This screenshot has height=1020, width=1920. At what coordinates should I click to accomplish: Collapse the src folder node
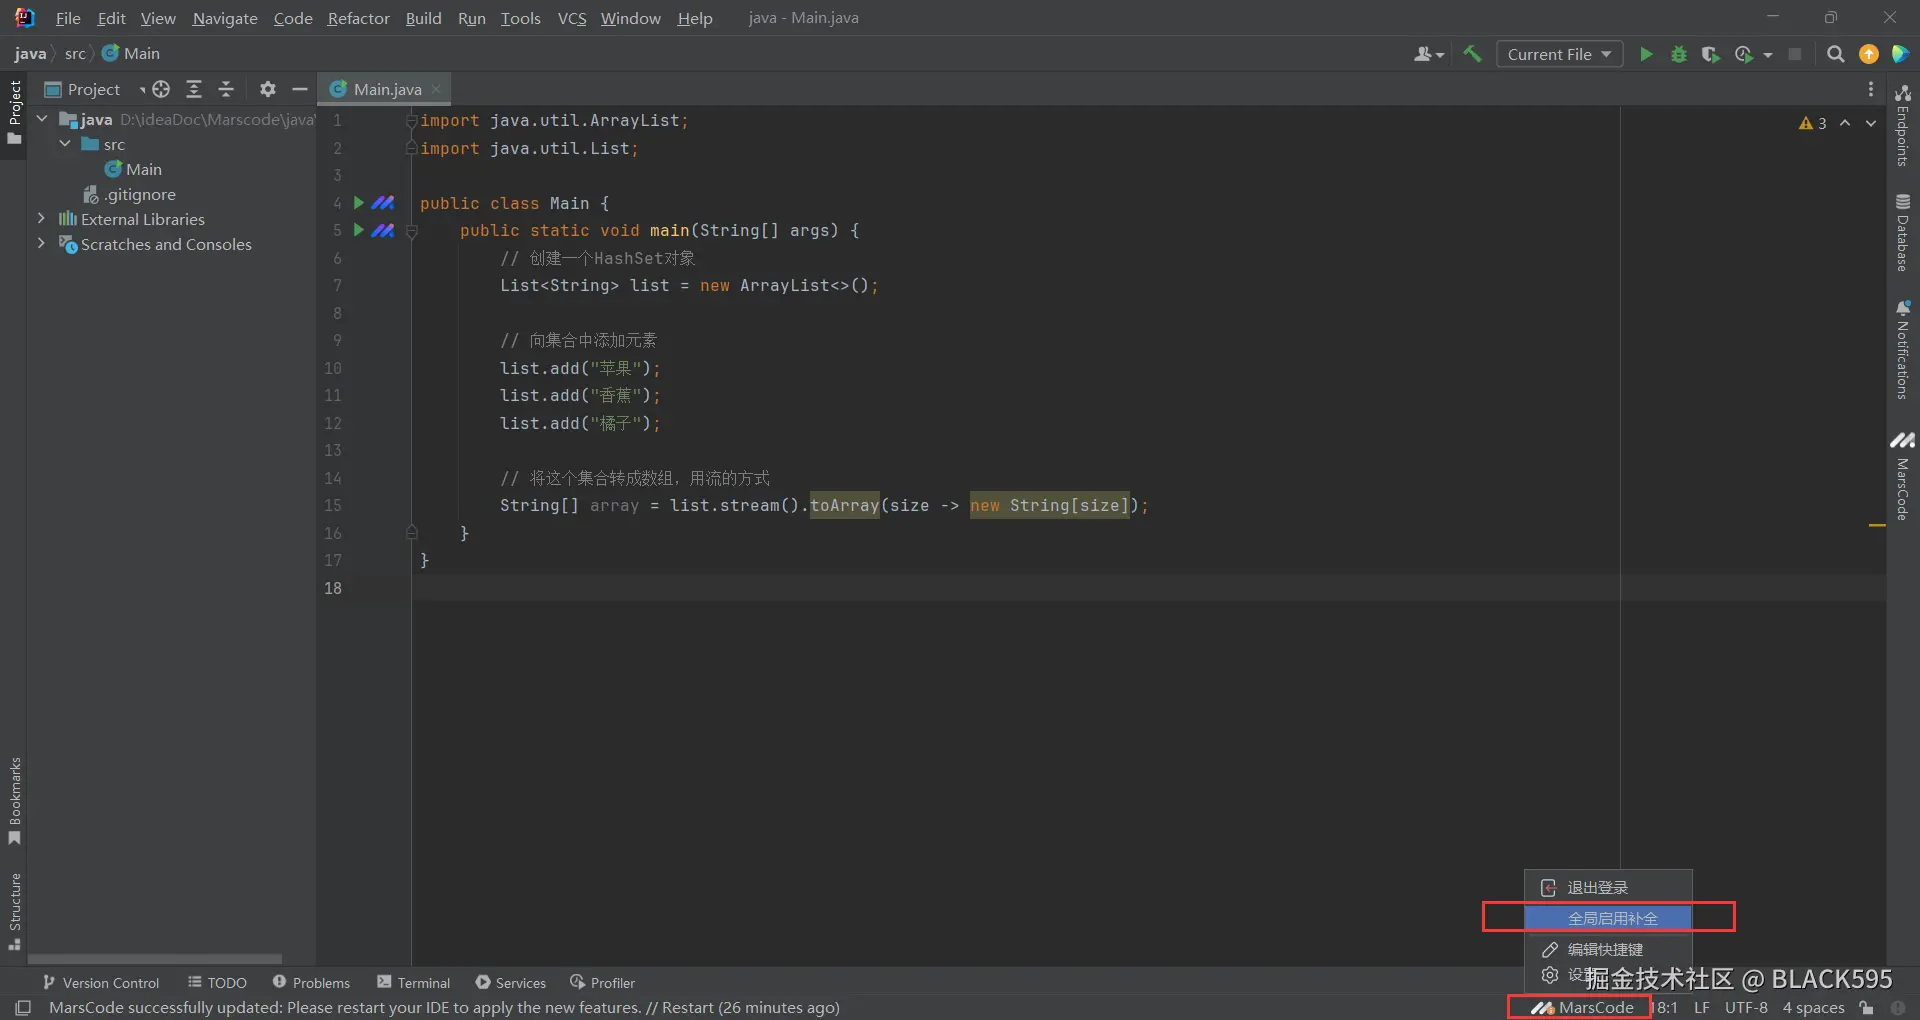click(x=65, y=144)
